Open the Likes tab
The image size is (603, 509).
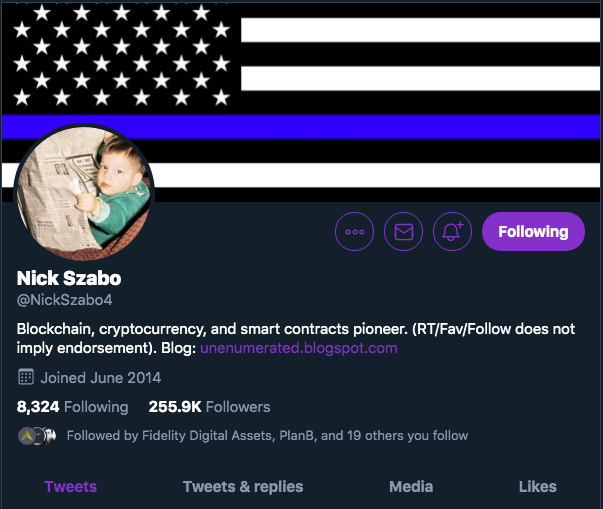538,487
